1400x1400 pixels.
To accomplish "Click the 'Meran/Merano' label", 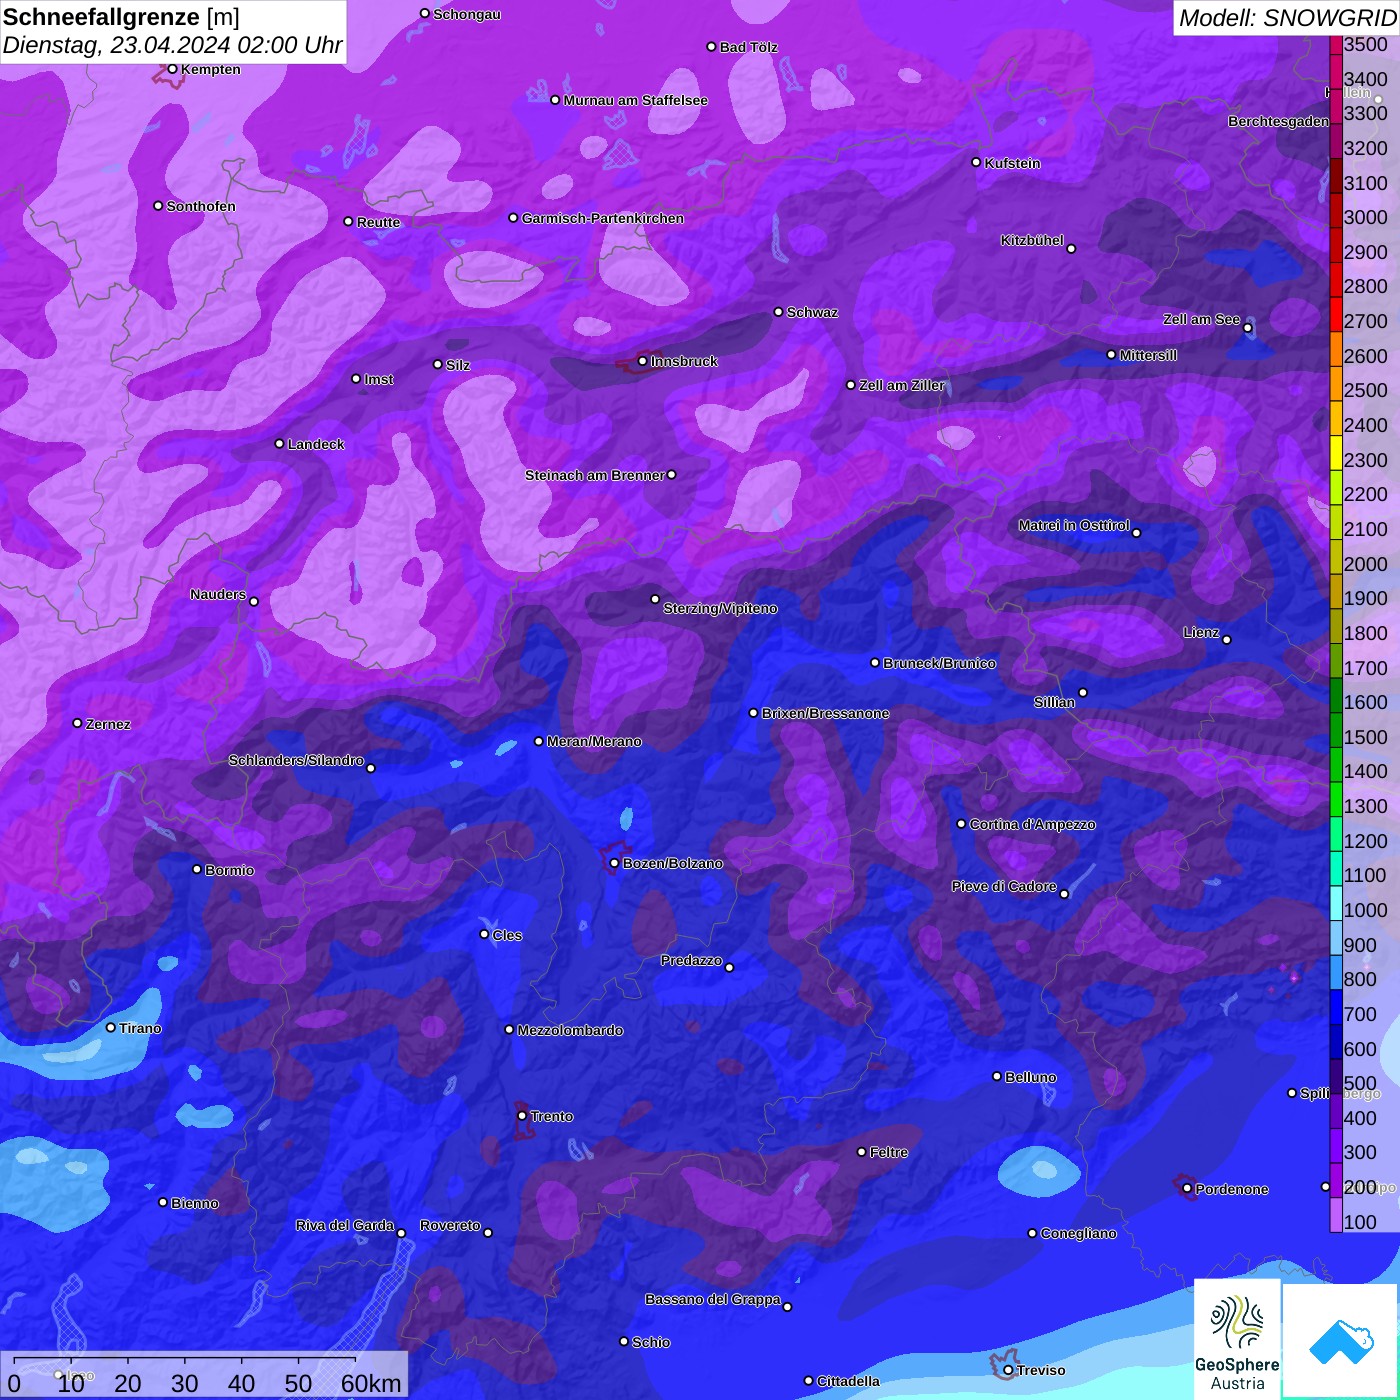I will tap(594, 741).
